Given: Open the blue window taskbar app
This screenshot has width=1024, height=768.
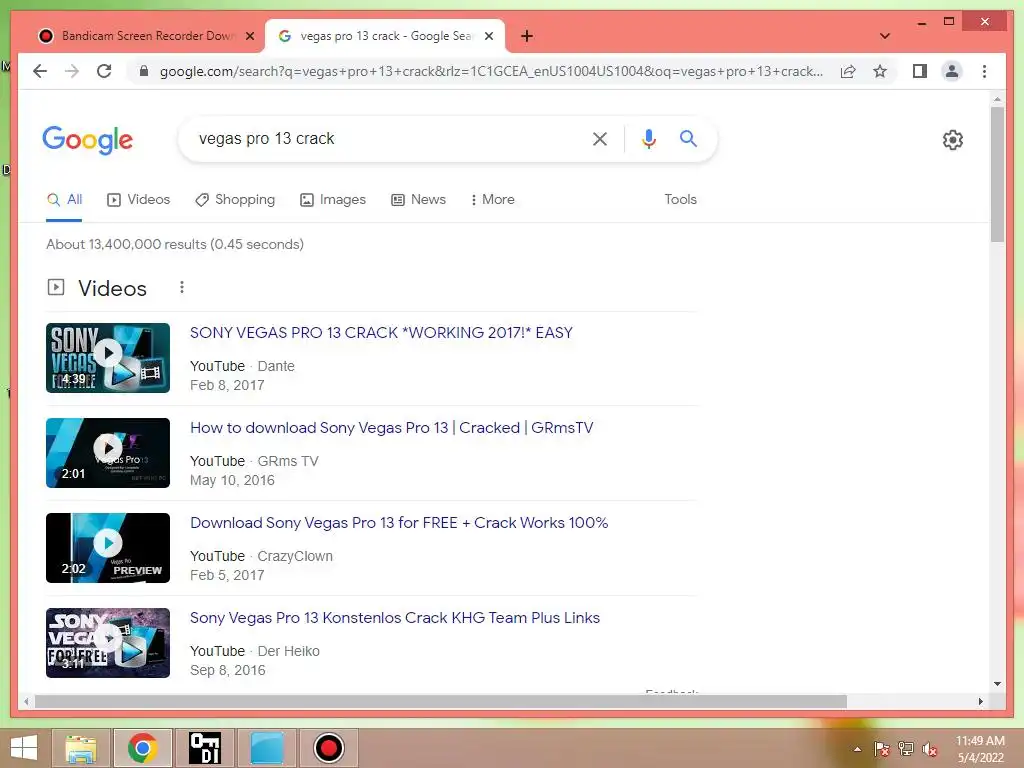Looking at the screenshot, I should point(266,748).
